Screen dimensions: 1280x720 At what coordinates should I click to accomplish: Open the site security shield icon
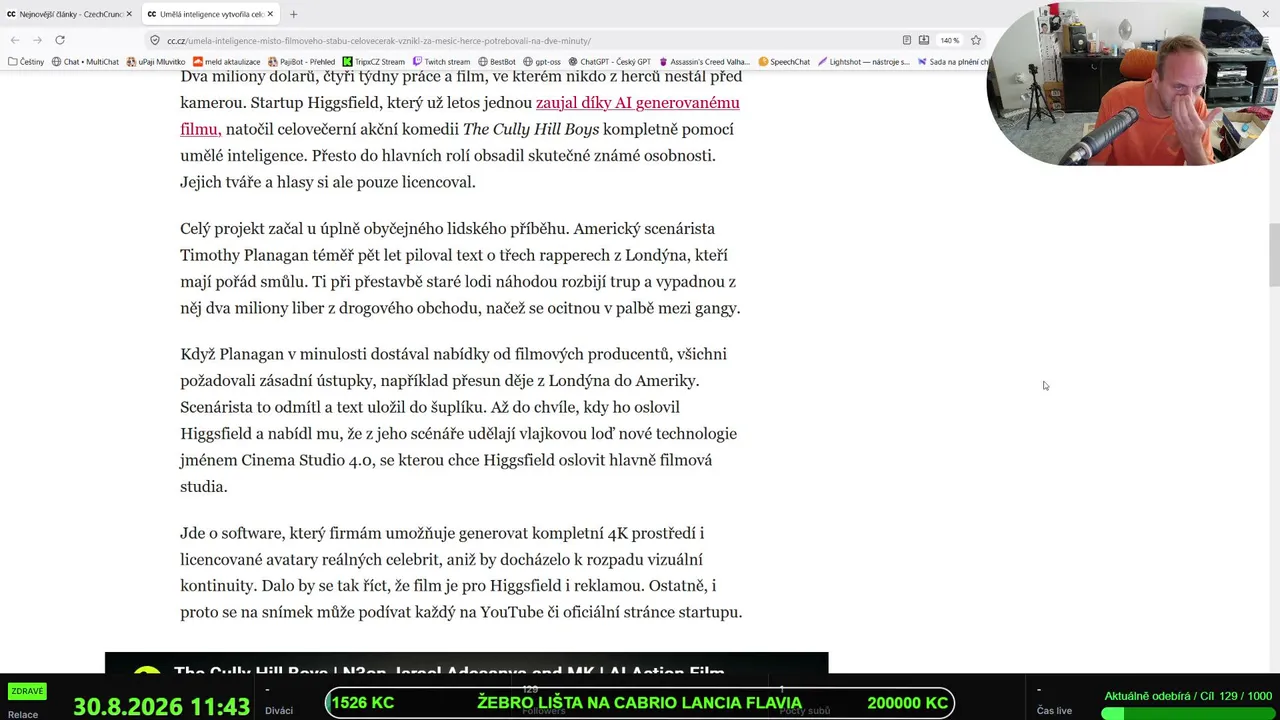(x=155, y=41)
